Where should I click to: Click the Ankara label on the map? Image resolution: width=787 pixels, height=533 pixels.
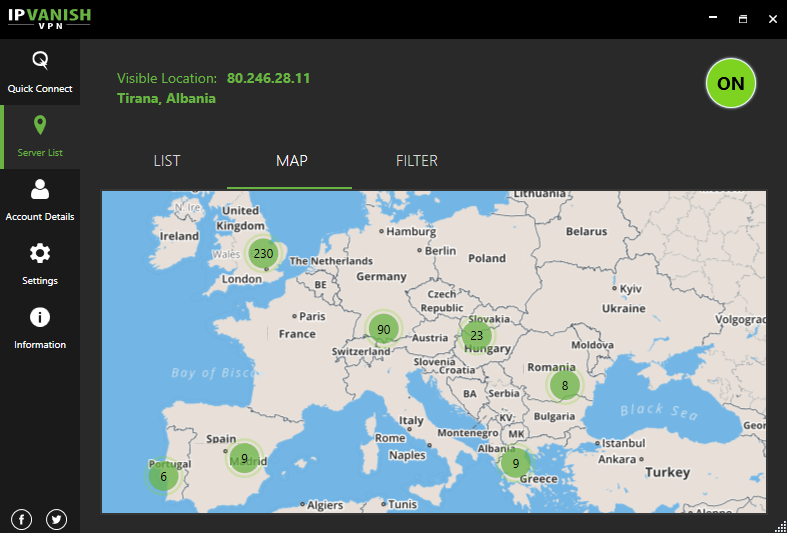(617, 459)
